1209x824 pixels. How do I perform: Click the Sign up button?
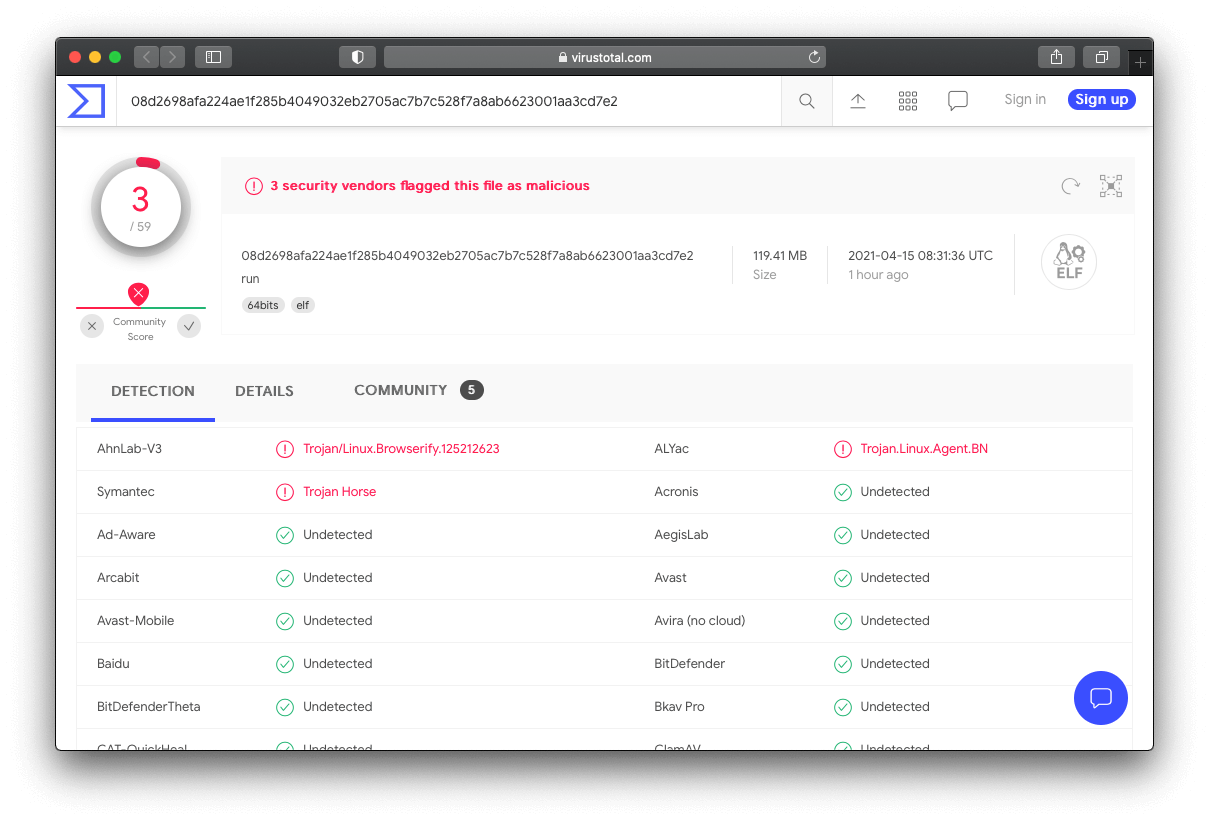pyautogui.click(x=1102, y=99)
